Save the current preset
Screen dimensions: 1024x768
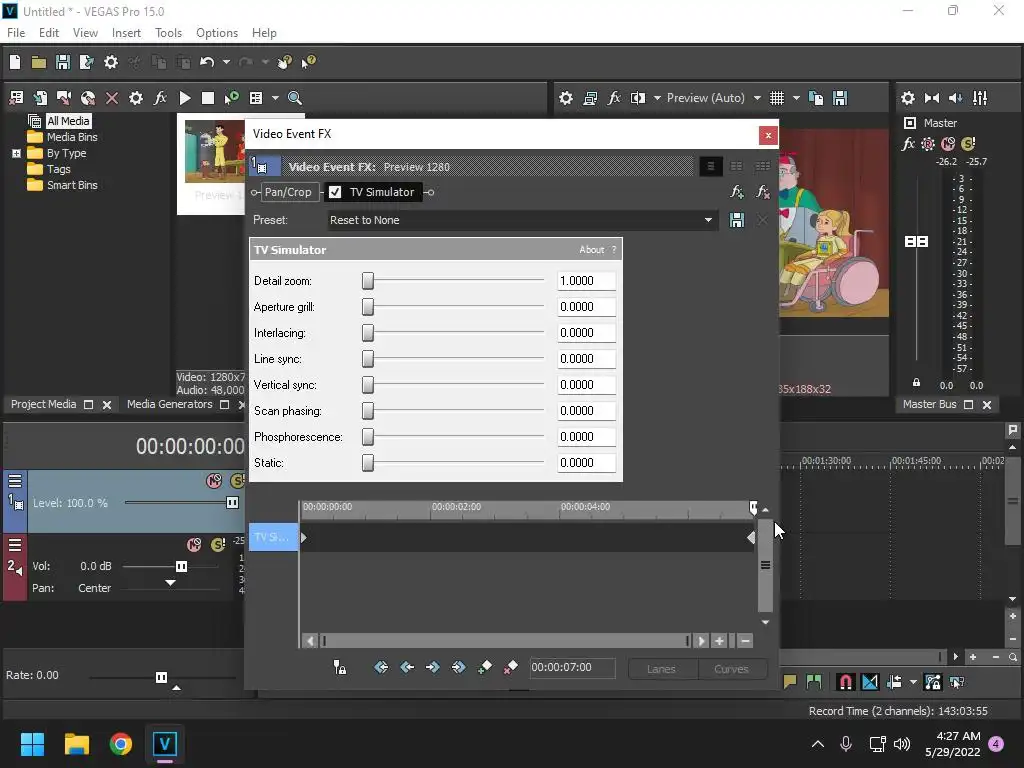tap(737, 220)
